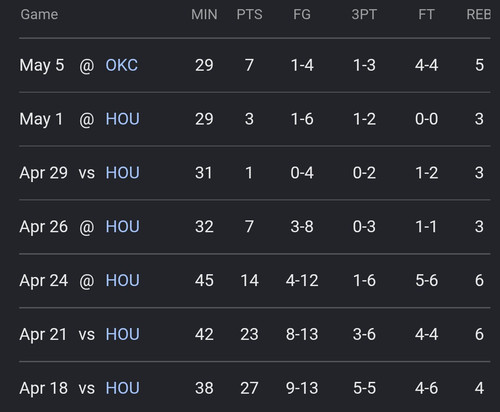Click the REB column header
This screenshot has height=412, width=500.
(479, 14)
